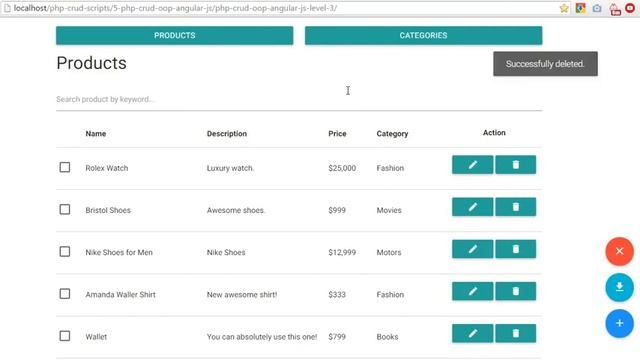Select the Bristol Shoes checkbox
640x360 pixels.
(65, 209)
